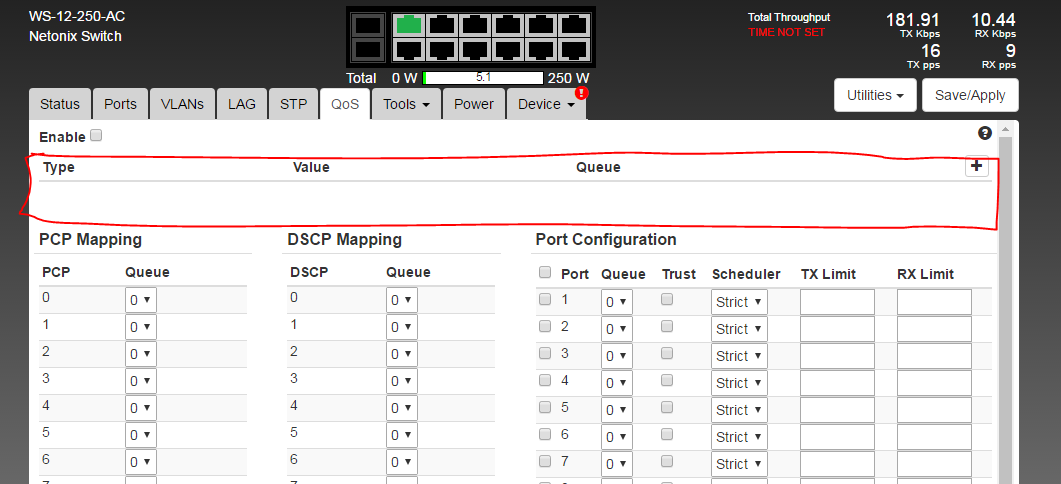
Task: Click the Save/Apply button
Action: (970, 95)
